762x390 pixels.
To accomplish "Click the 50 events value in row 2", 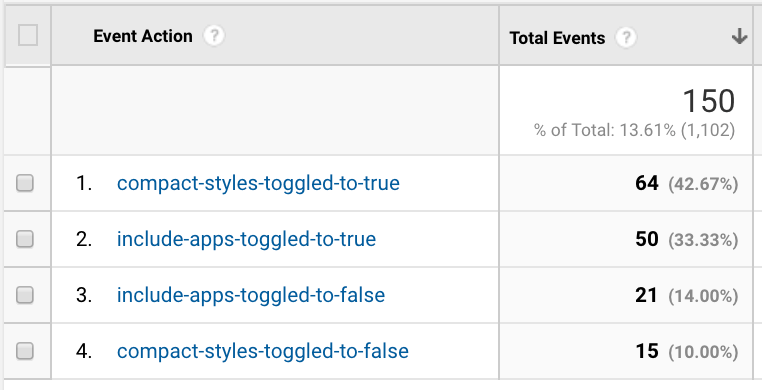I will pyautogui.click(x=647, y=239).
